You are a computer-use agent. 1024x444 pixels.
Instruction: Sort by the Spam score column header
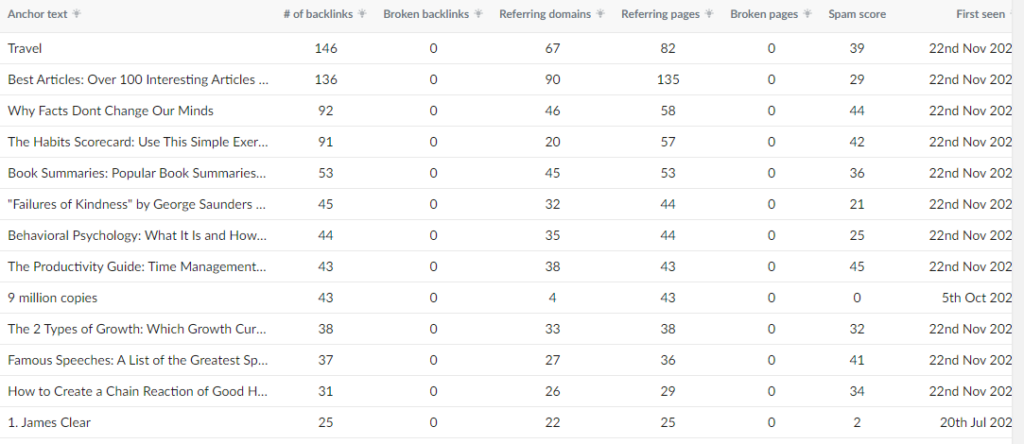[x=857, y=14]
